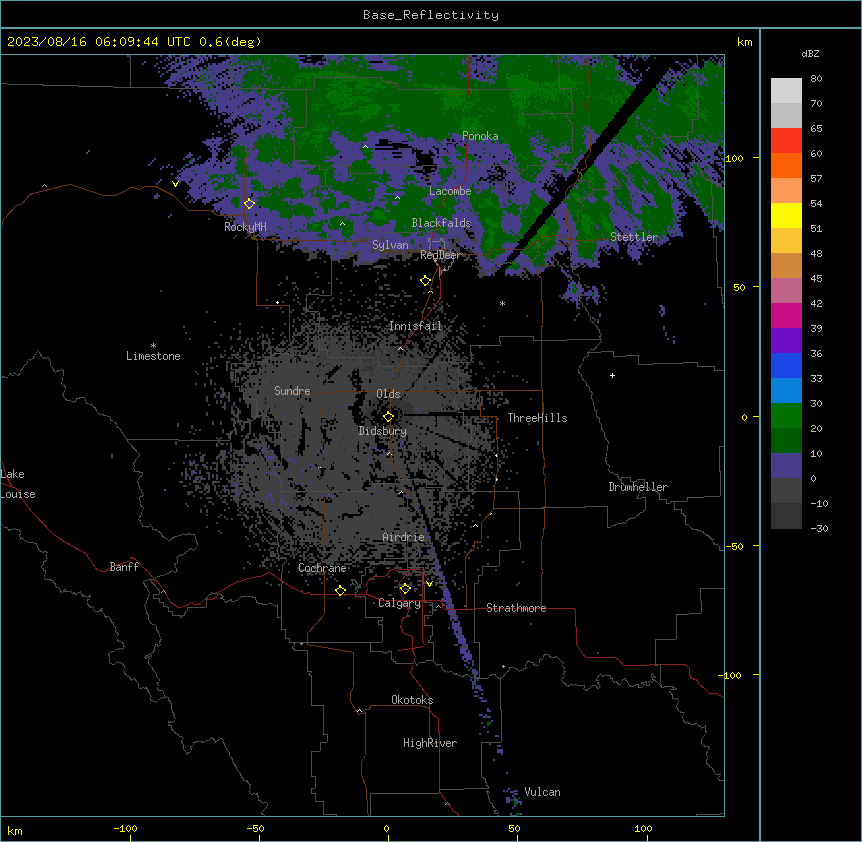This screenshot has height=842, width=862.
Task: Click the brown 45–48 dBZ legend swatch
Action: click(x=786, y=265)
